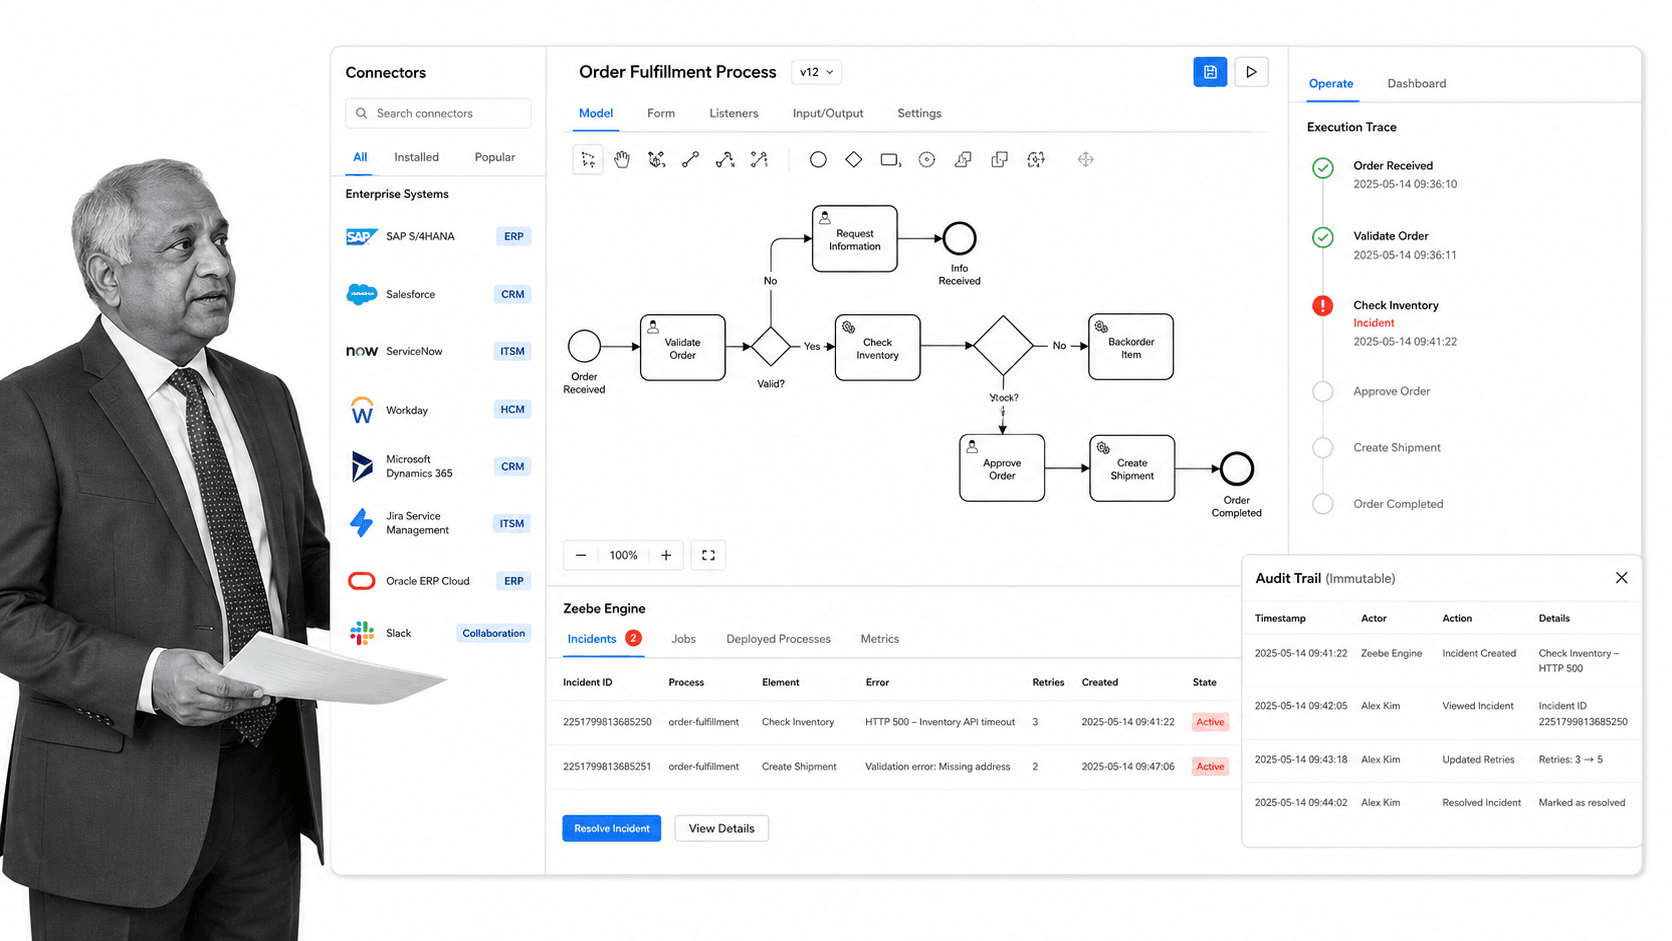Image resolution: width=1672 pixels, height=941 pixels.
Task: Select incident row 2251799813685251
Action: 893,767
